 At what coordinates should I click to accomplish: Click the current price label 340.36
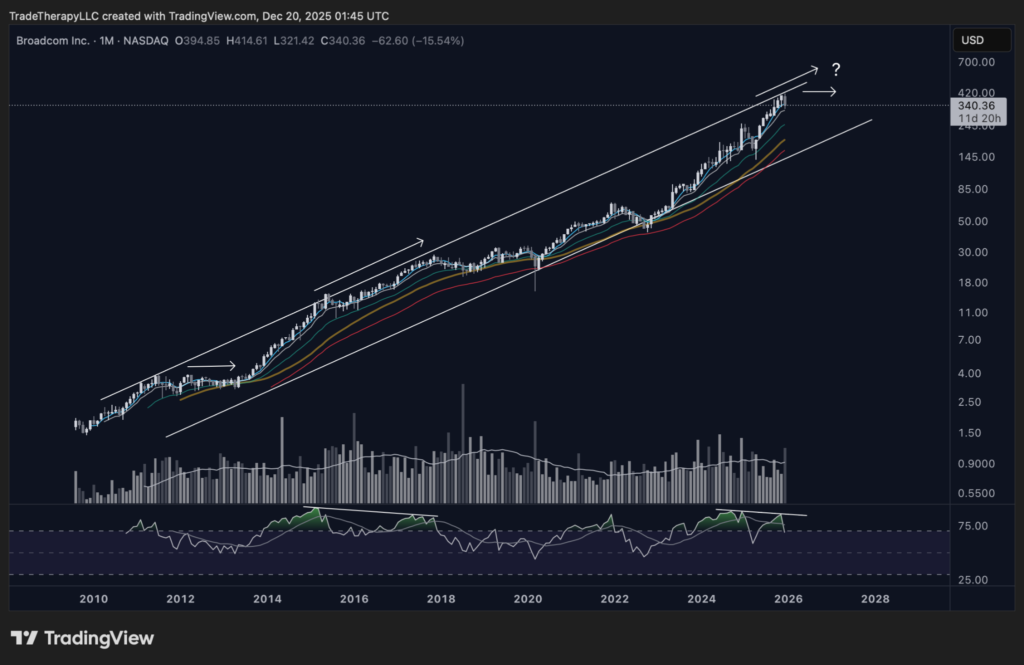[x=974, y=105]
